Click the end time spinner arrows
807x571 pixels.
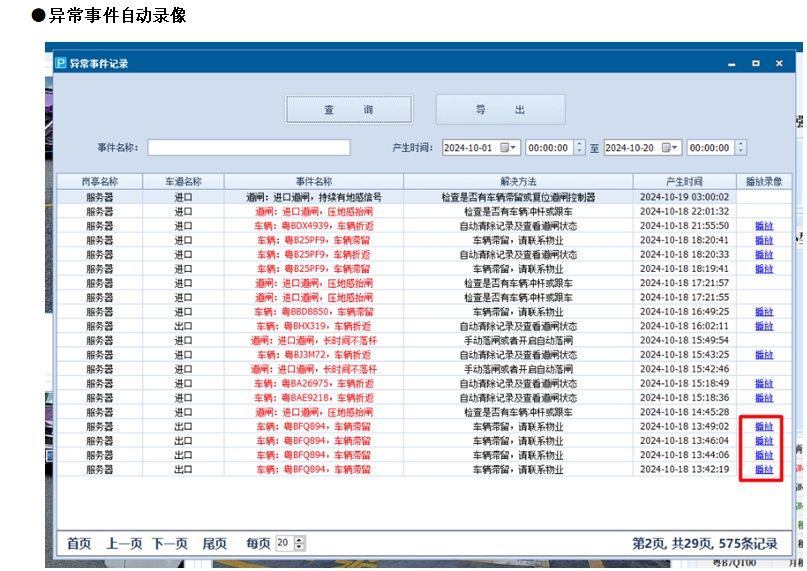tap(741, 148)
